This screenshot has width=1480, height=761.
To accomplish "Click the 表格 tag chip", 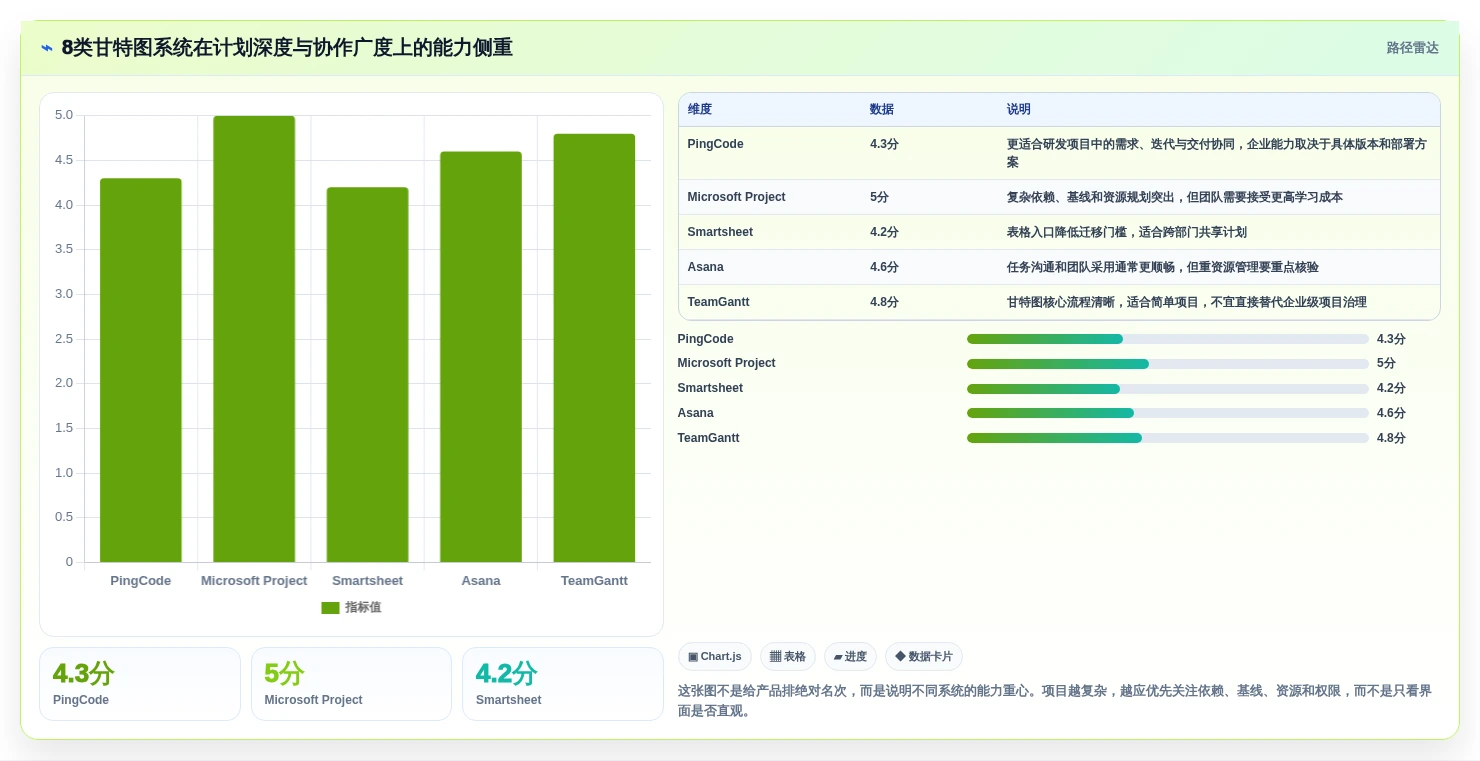I will pos(788,657).
